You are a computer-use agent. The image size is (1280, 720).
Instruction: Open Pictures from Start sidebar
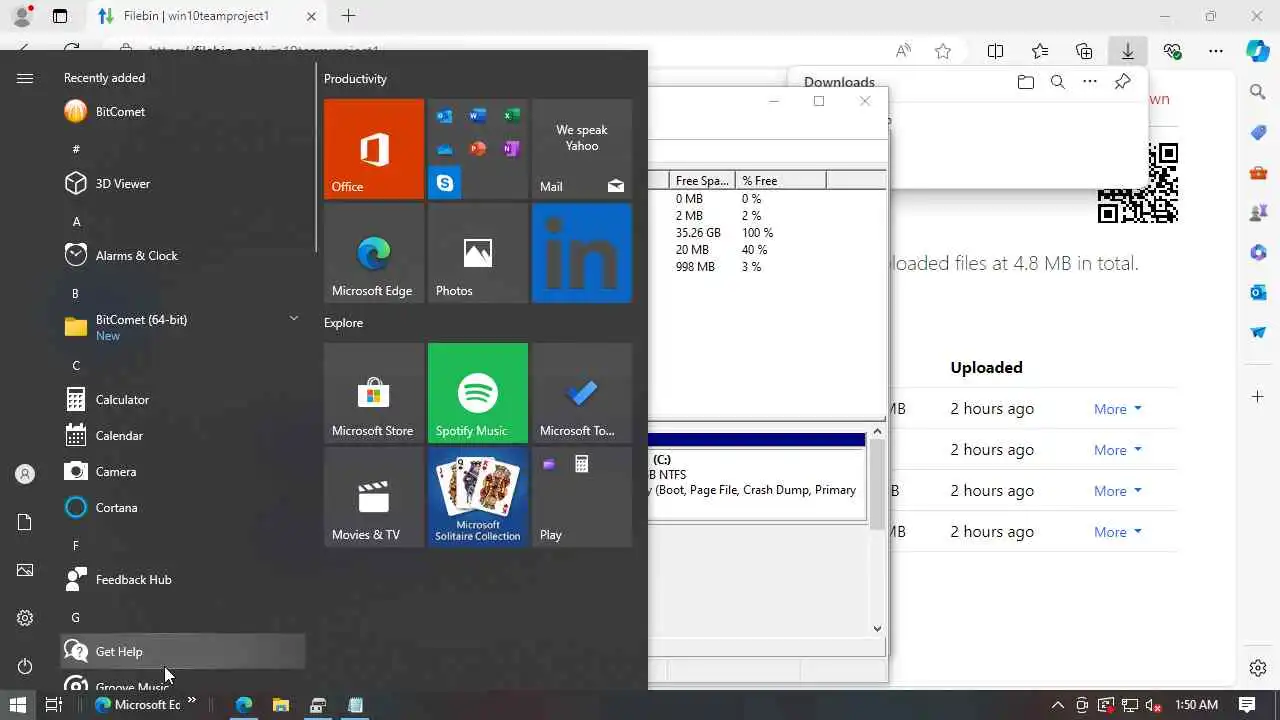(x=25, y=570)
